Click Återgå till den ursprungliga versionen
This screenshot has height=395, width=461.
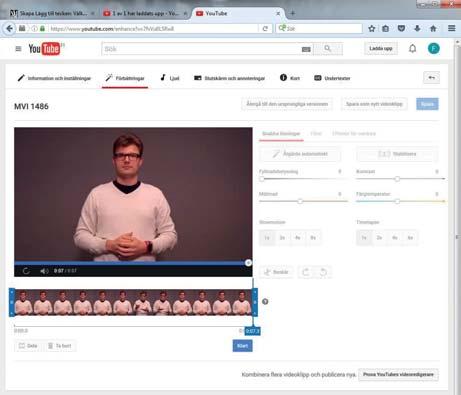click(287, 104)
